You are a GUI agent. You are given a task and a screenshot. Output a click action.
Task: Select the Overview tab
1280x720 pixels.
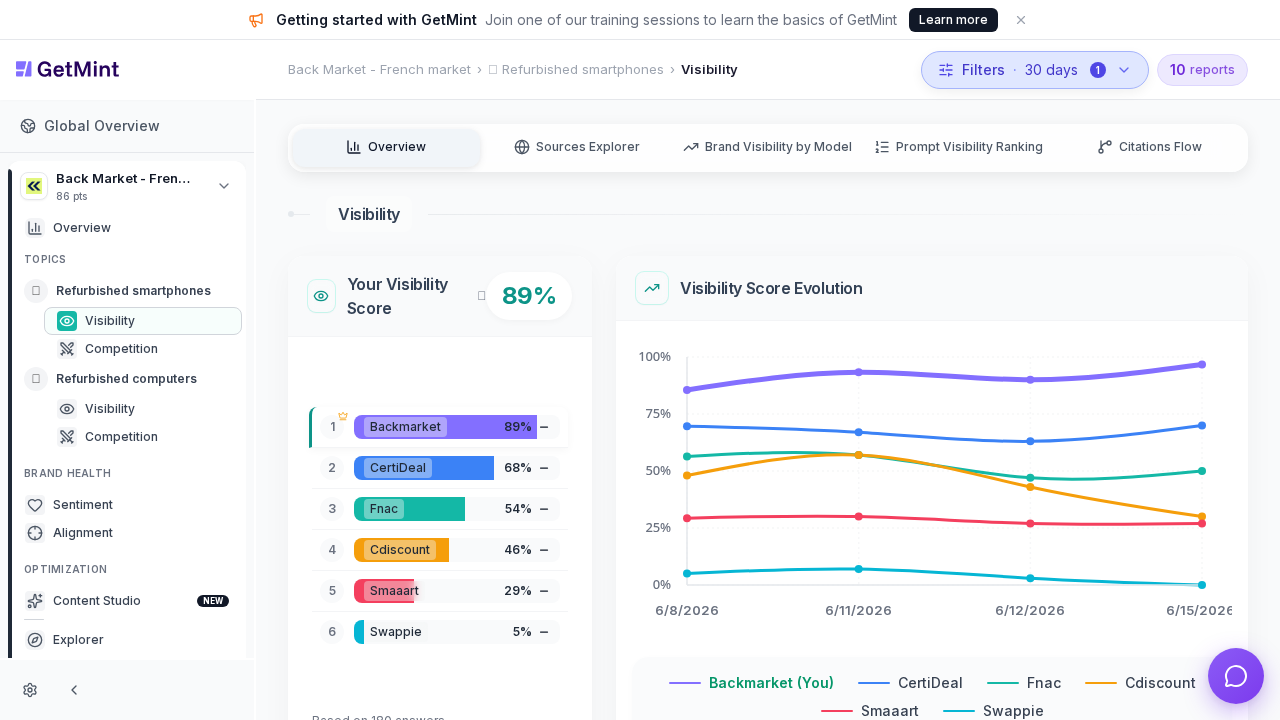pos(386,147)
